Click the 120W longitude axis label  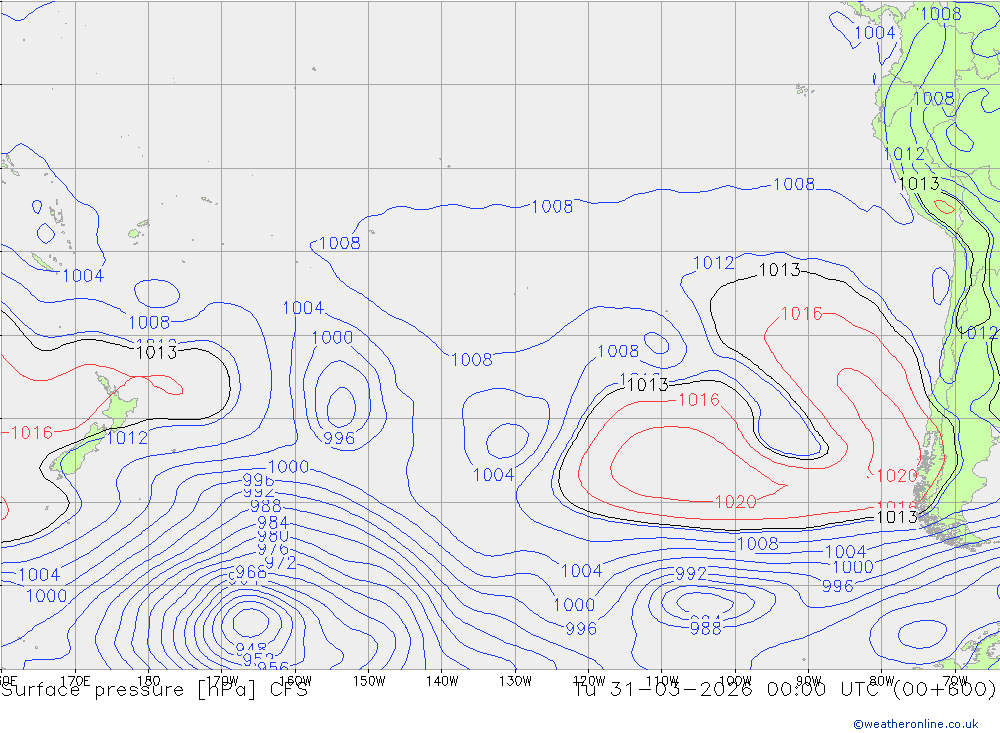[589, 681]
